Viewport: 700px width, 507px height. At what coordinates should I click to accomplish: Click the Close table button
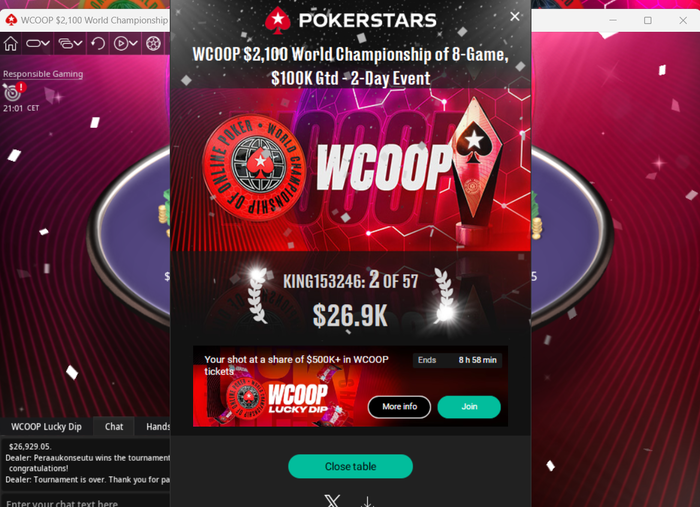350,466
